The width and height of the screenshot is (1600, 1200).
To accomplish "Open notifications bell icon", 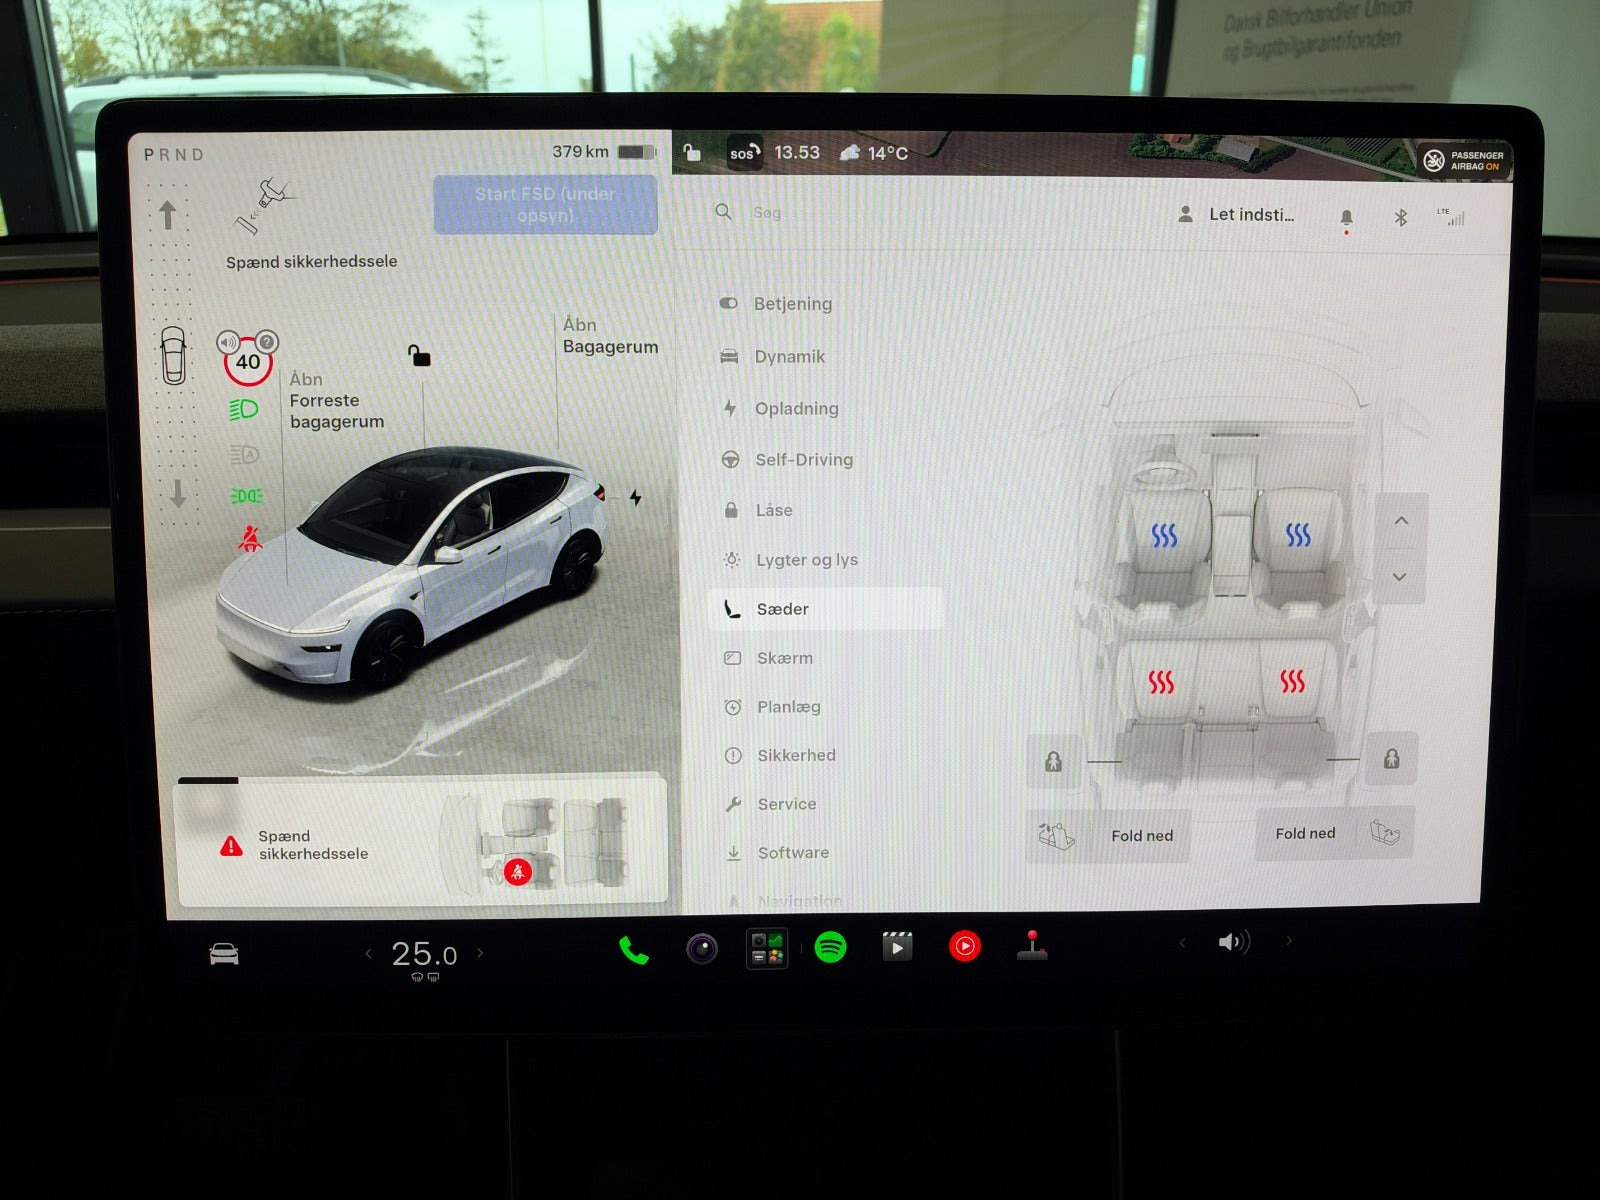I will (x=1347, y=218).
